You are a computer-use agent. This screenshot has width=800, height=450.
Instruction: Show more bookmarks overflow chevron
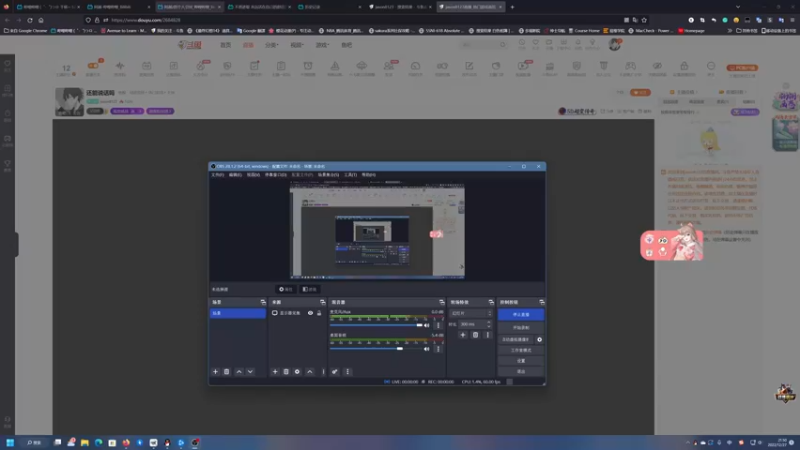[x=730, y=31]
